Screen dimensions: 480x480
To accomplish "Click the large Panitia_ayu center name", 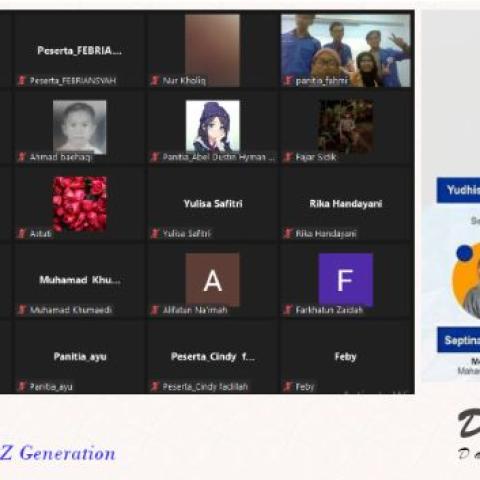I will click(x=80, y=357).
